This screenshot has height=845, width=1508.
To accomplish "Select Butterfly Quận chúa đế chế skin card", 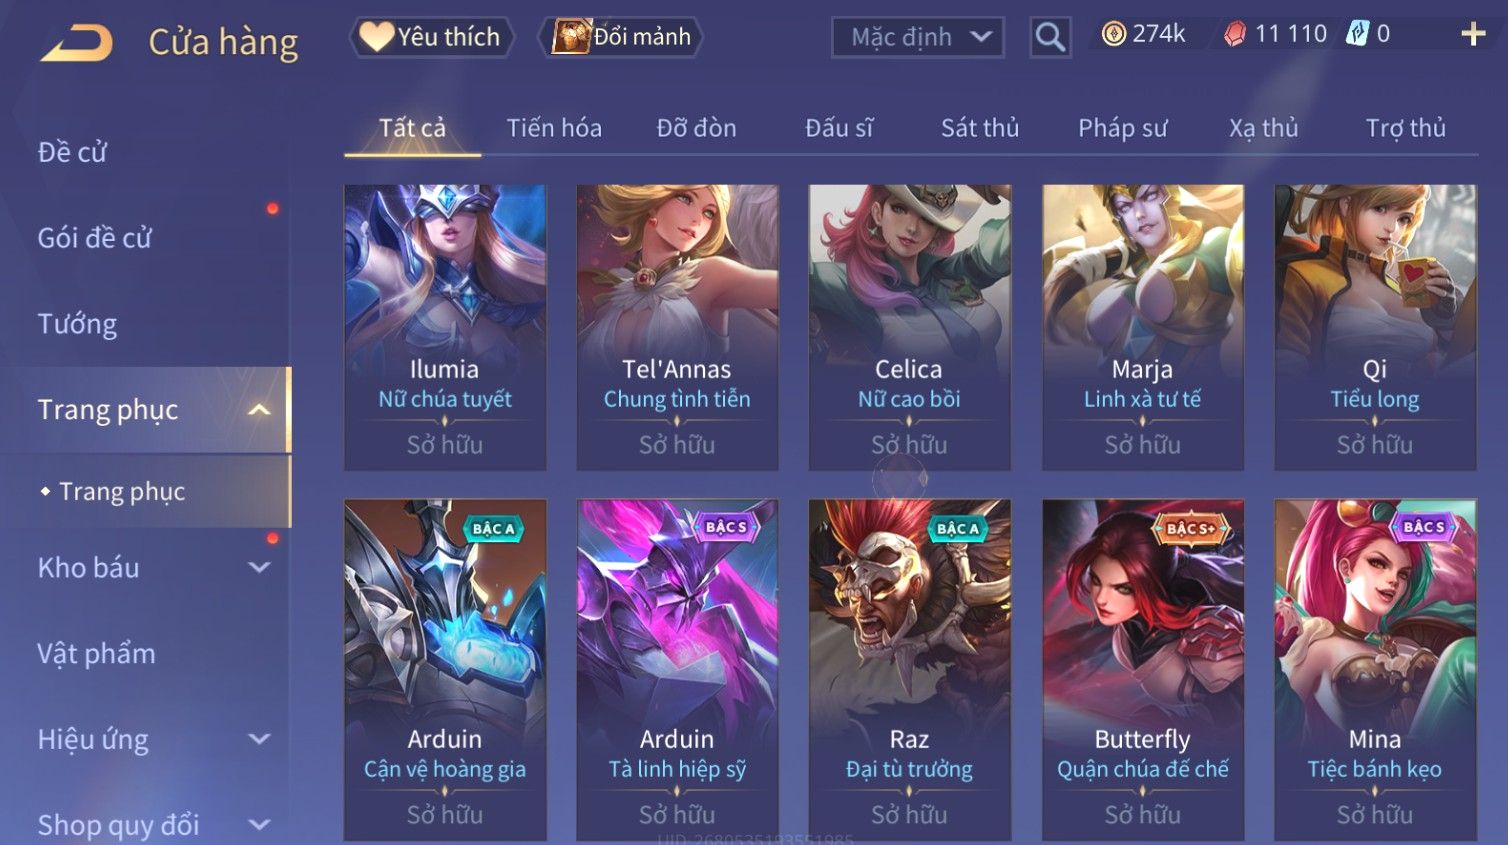I will tap(1143, 669).
